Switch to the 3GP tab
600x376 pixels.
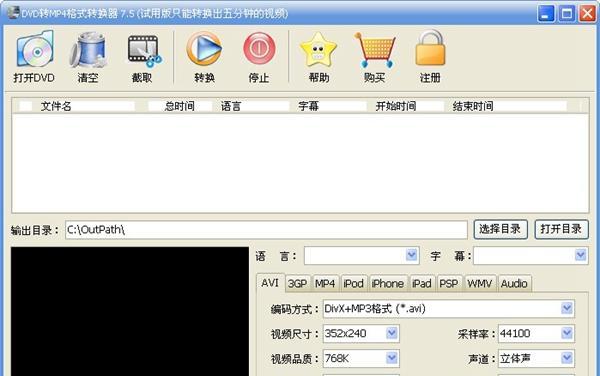tap(297, 284)
